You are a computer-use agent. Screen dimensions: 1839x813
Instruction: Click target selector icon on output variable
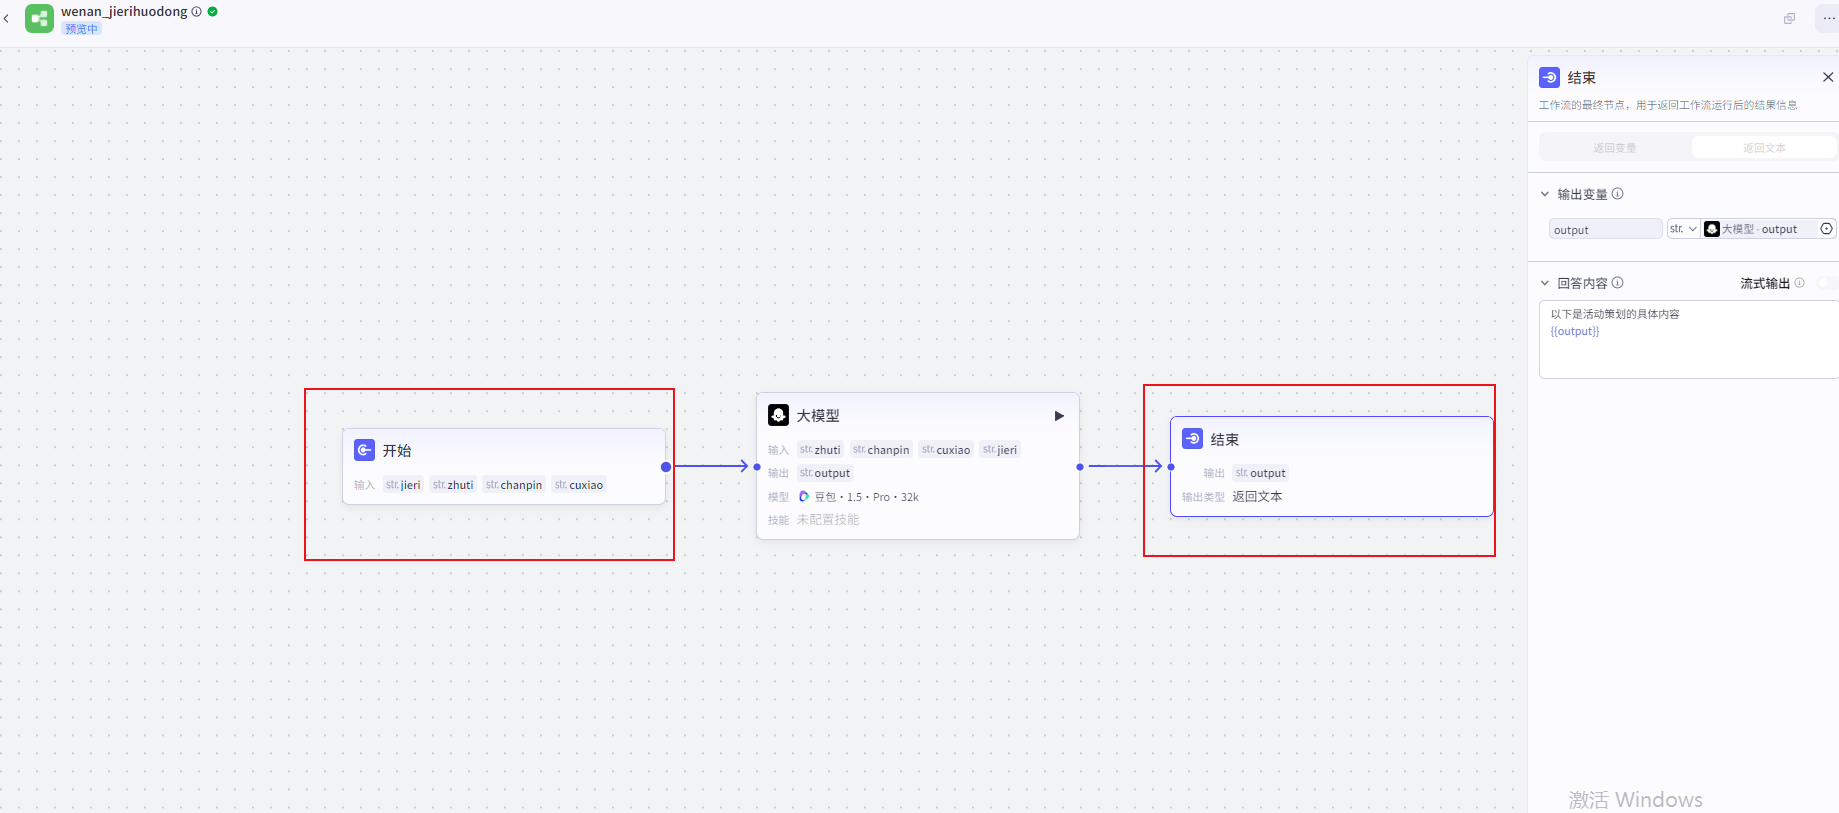tap(1826, 229)
